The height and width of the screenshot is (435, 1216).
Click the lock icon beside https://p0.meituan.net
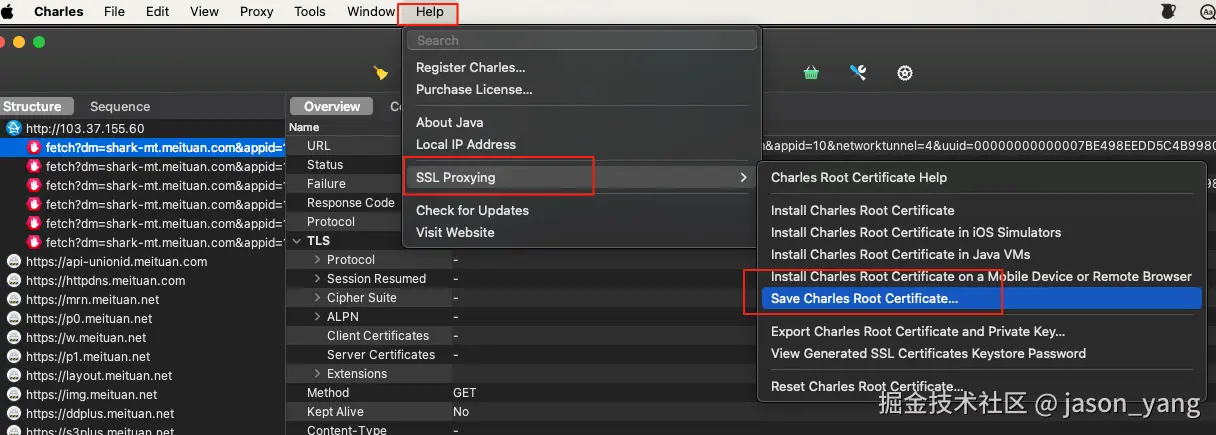pyautogui.click(x=14, y=319)
